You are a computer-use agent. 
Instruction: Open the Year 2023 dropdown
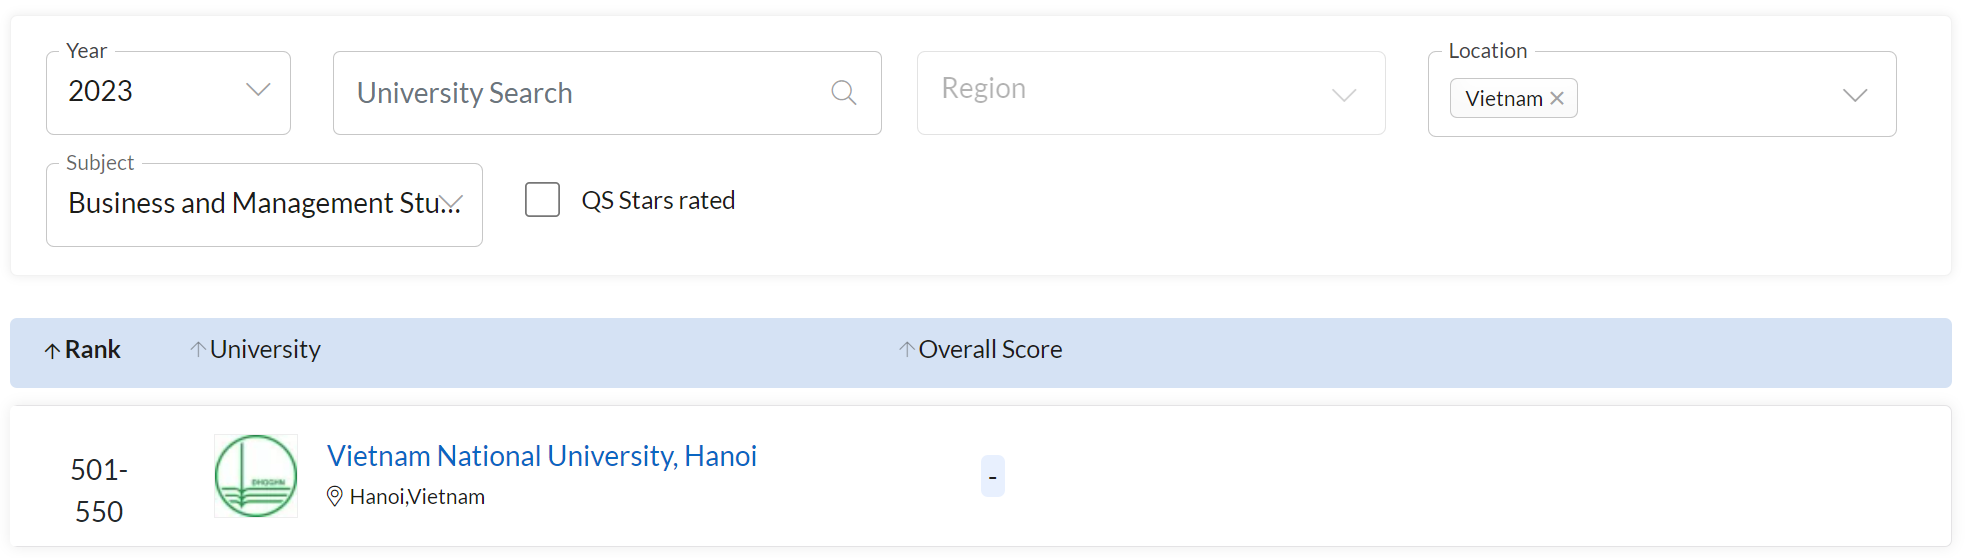tap(168, 93)
